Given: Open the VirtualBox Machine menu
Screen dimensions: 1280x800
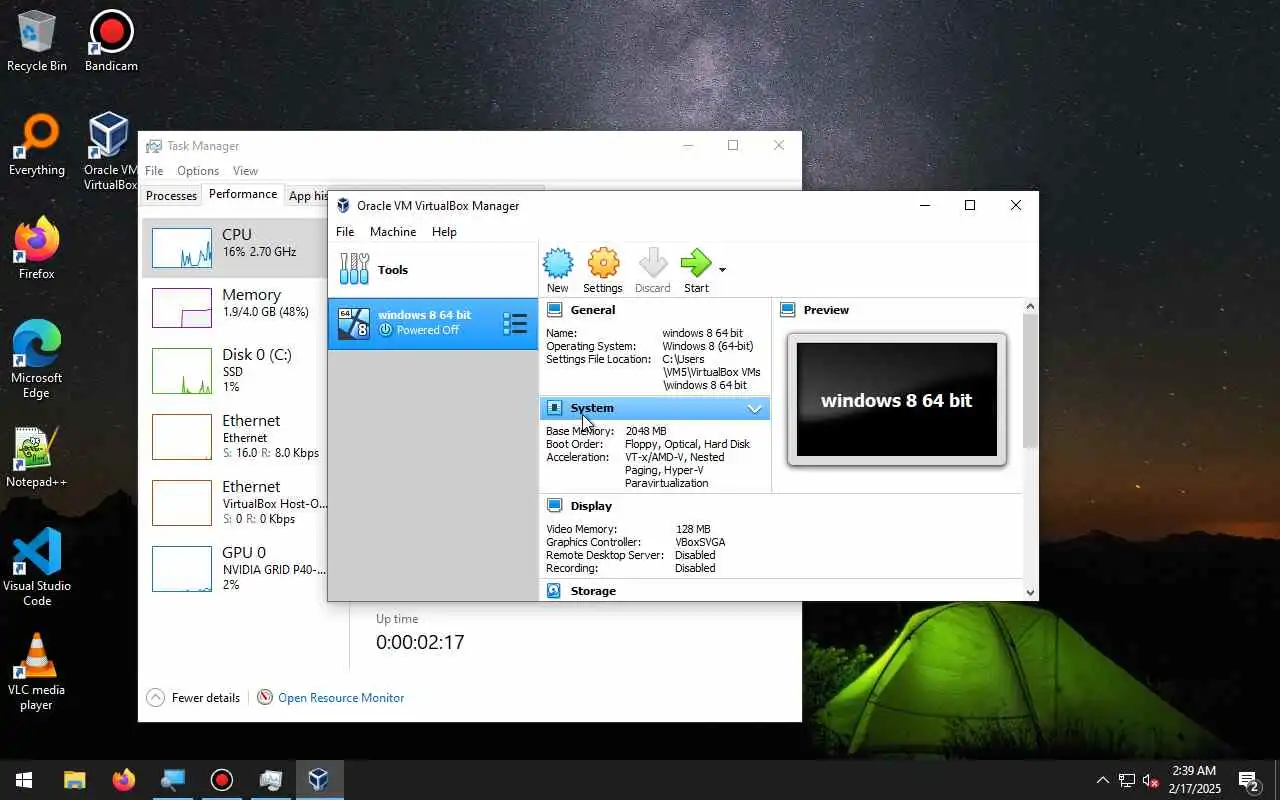Looking at the screenshot, I should (393, 231).
